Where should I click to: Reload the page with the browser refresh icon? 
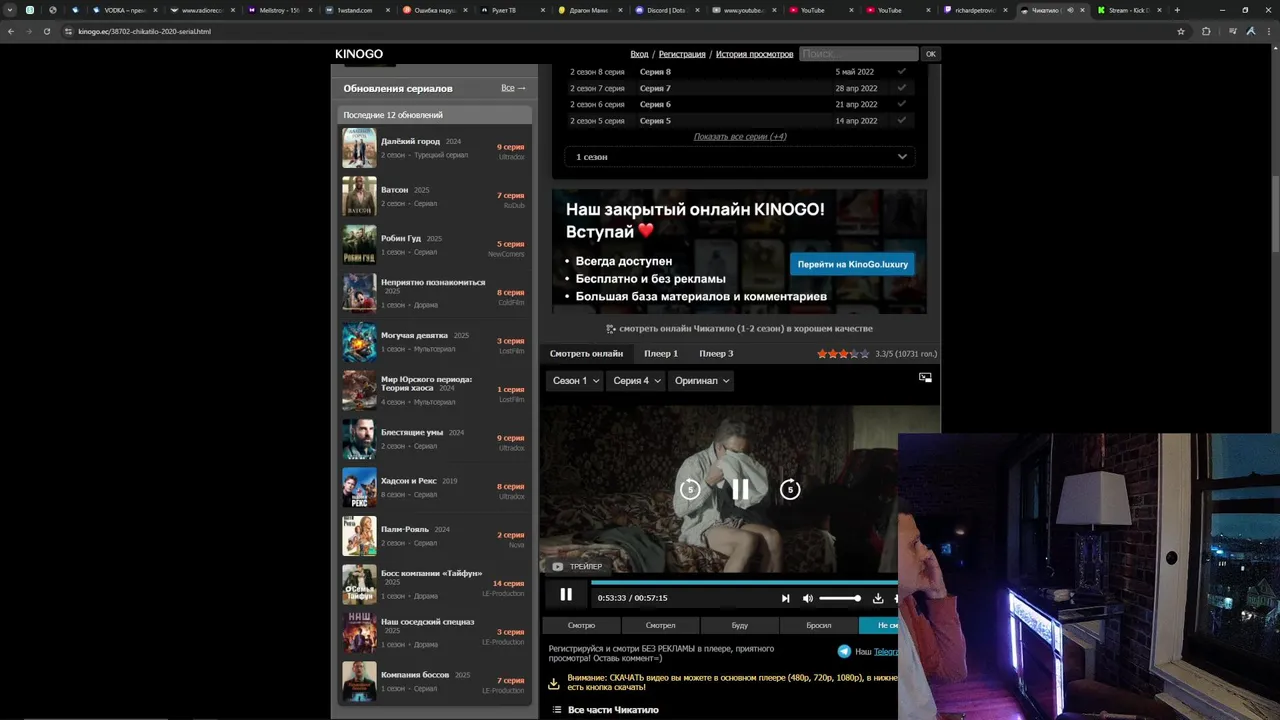point(46,31)
